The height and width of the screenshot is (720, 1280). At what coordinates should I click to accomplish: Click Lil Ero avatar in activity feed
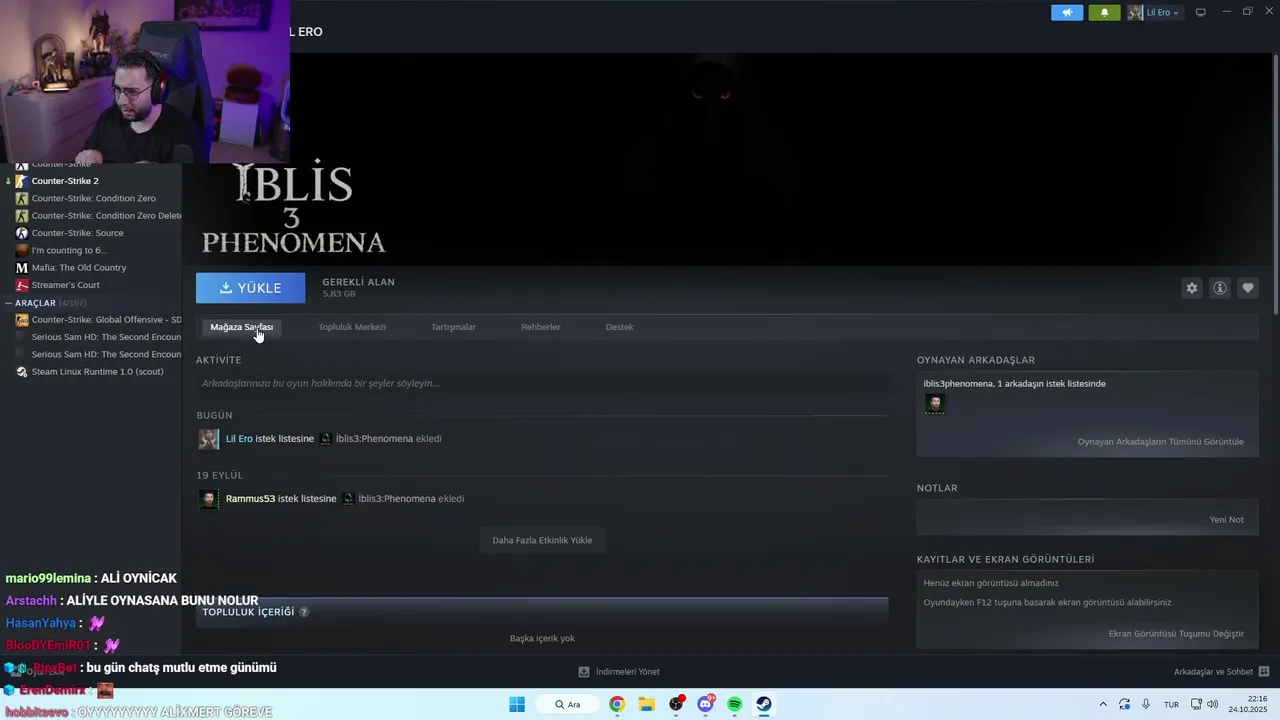(208, 439)
